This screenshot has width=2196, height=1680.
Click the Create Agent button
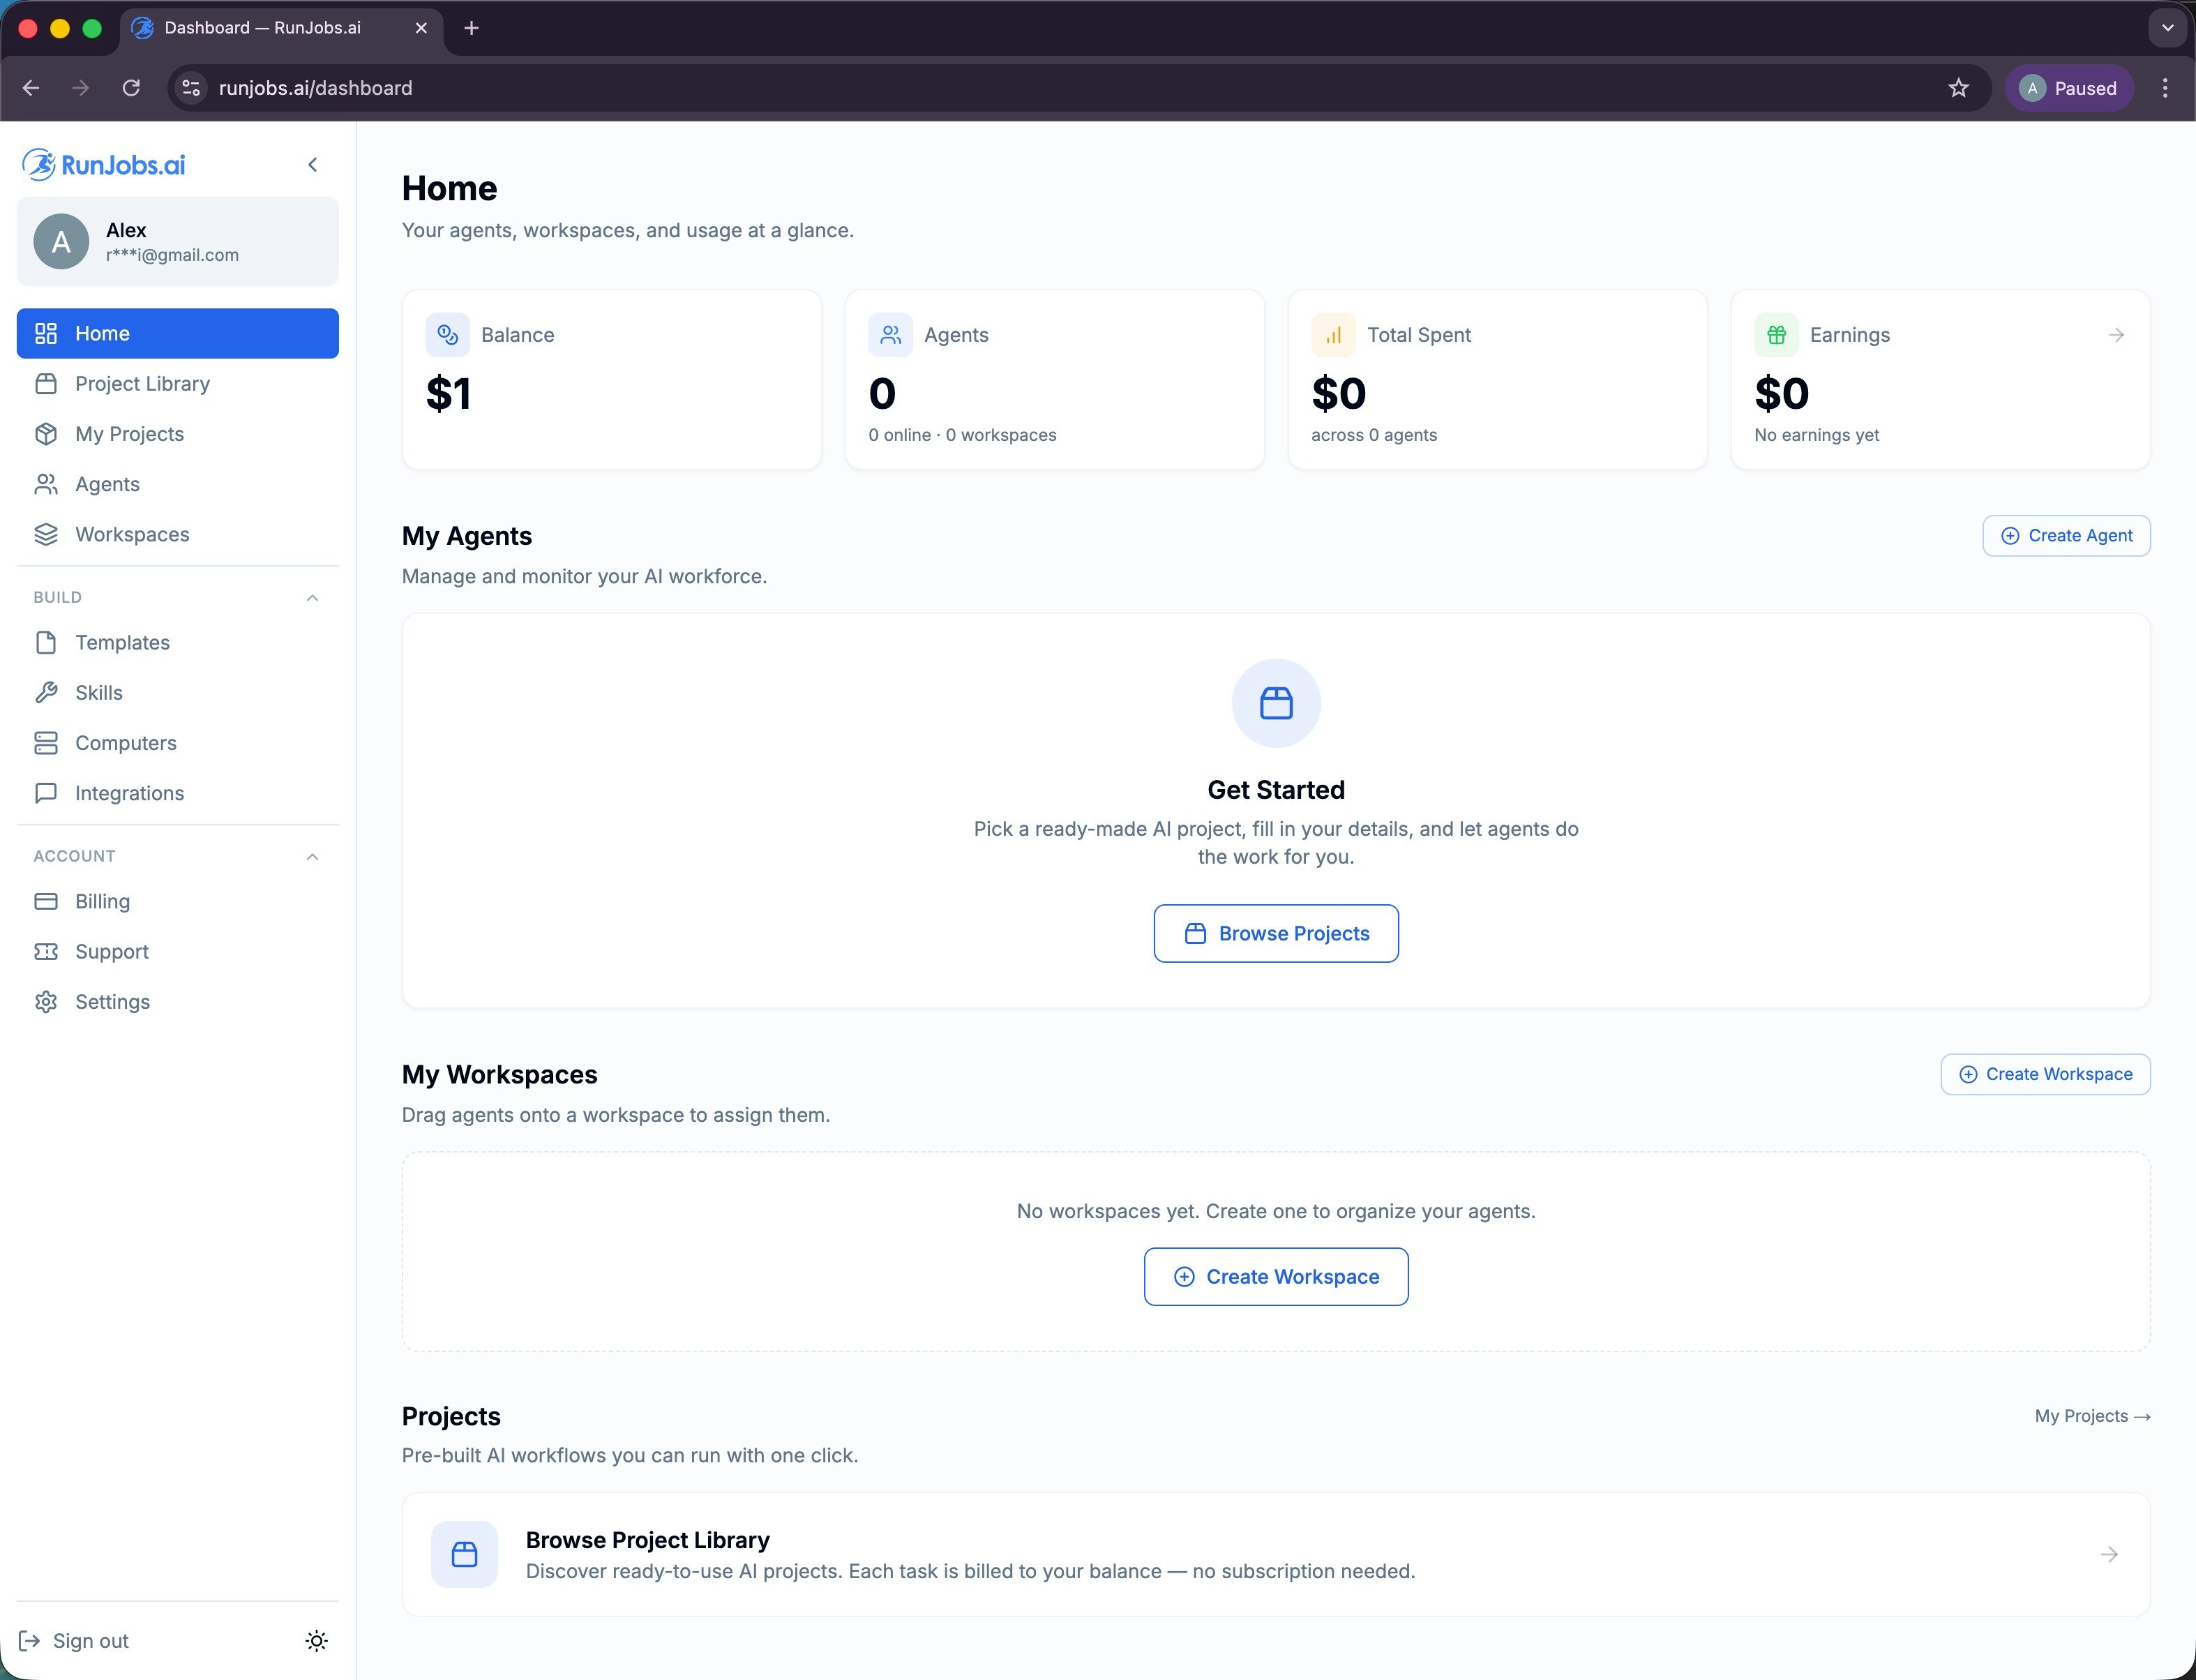2066,536
